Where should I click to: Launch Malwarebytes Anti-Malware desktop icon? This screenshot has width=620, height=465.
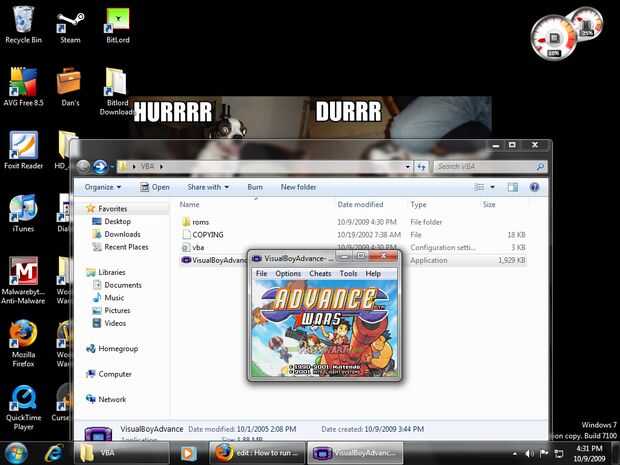pyautogui.click(x=23, y=281)
